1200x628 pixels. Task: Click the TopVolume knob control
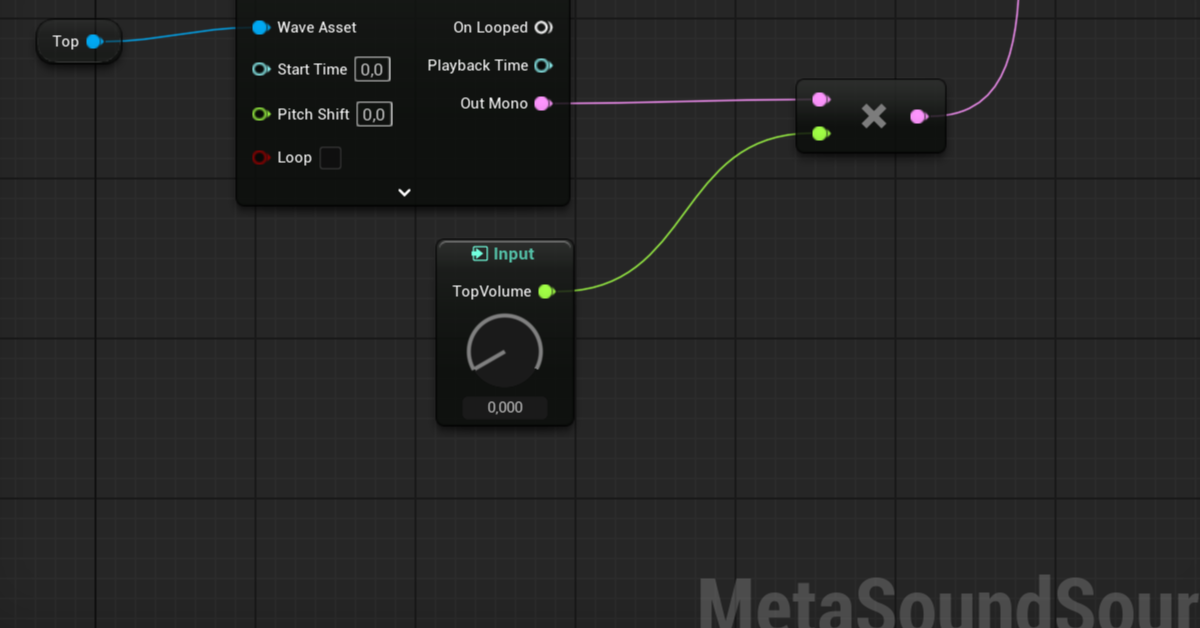click(505, 352)
